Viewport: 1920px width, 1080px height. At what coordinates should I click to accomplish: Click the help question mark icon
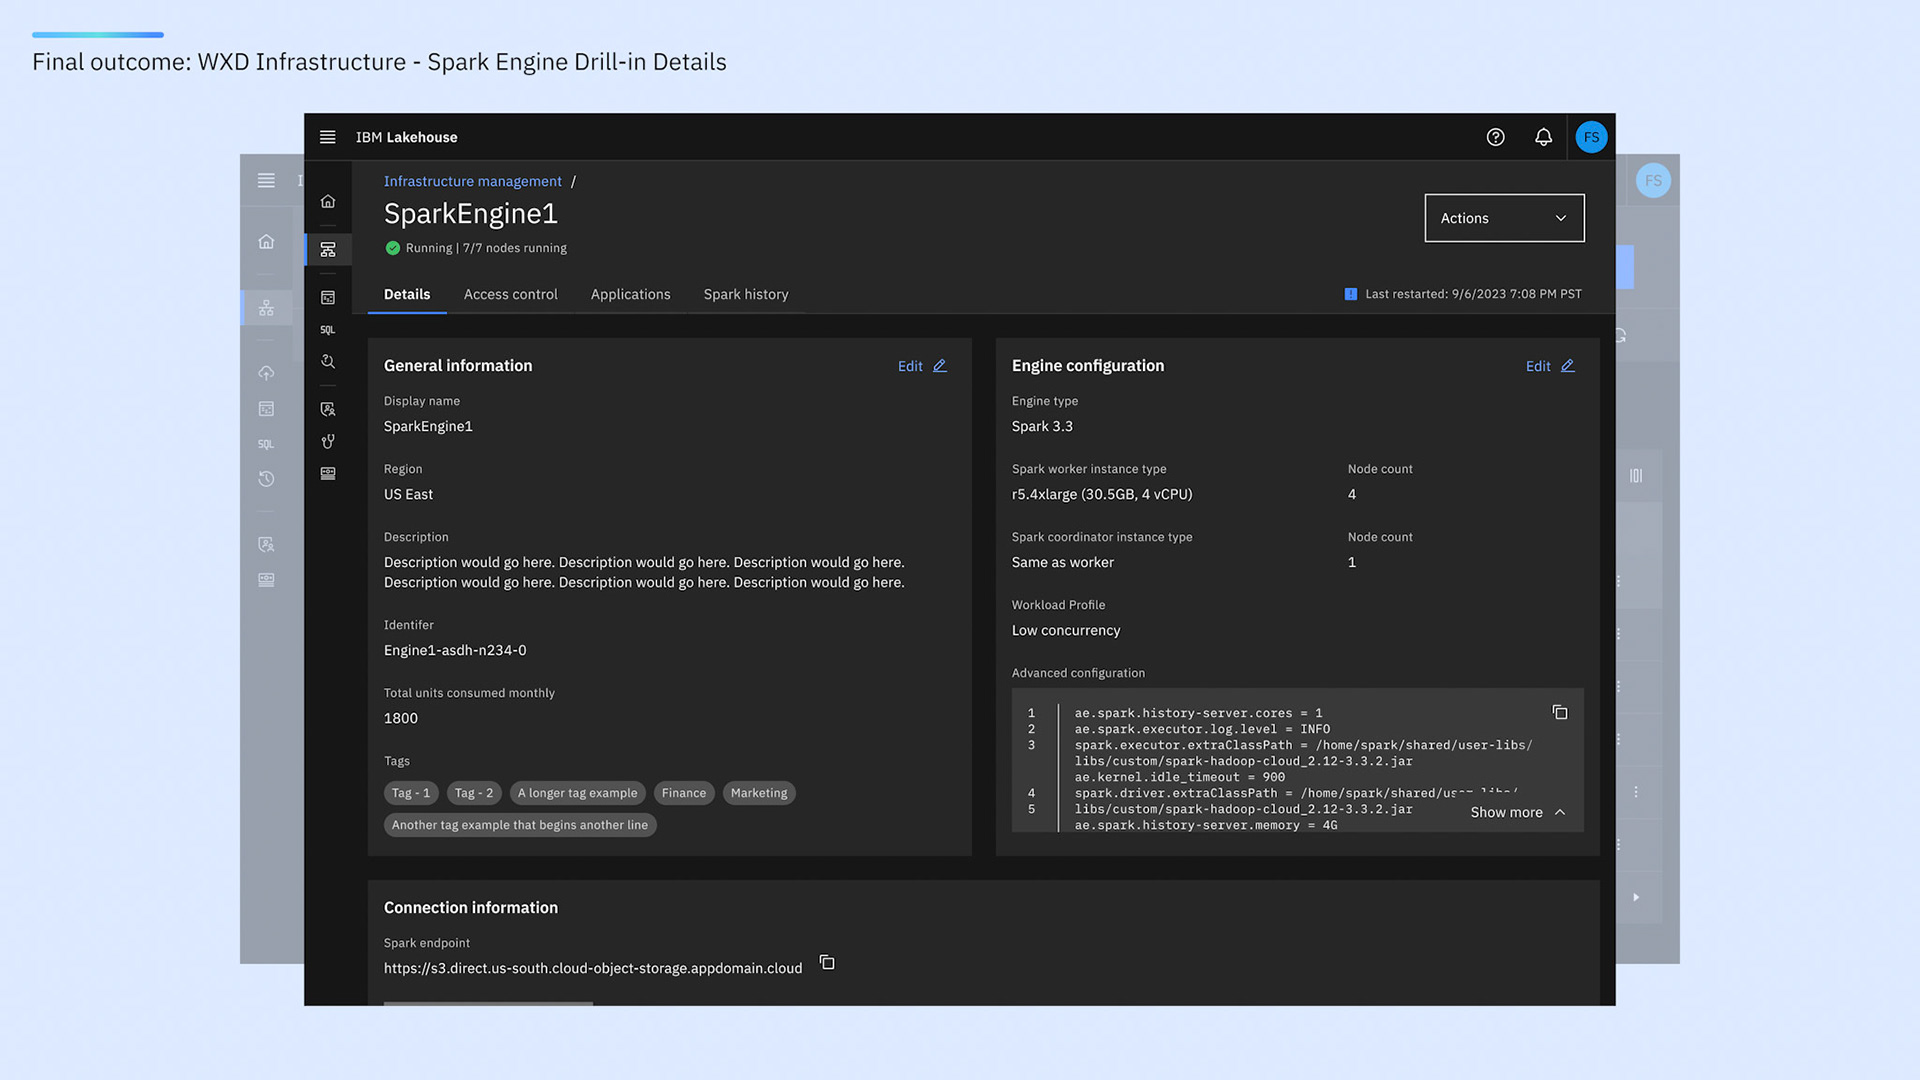pos(1495,137)
